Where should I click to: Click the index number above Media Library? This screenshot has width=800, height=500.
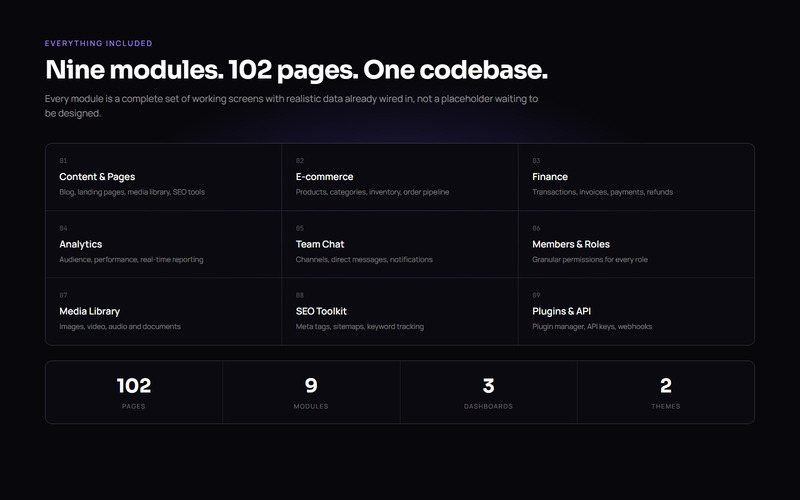point(63,295)
